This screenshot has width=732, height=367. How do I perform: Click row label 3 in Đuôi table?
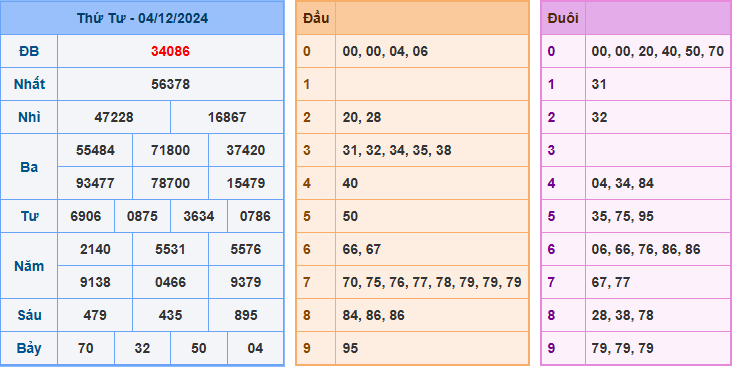[551, 150]
